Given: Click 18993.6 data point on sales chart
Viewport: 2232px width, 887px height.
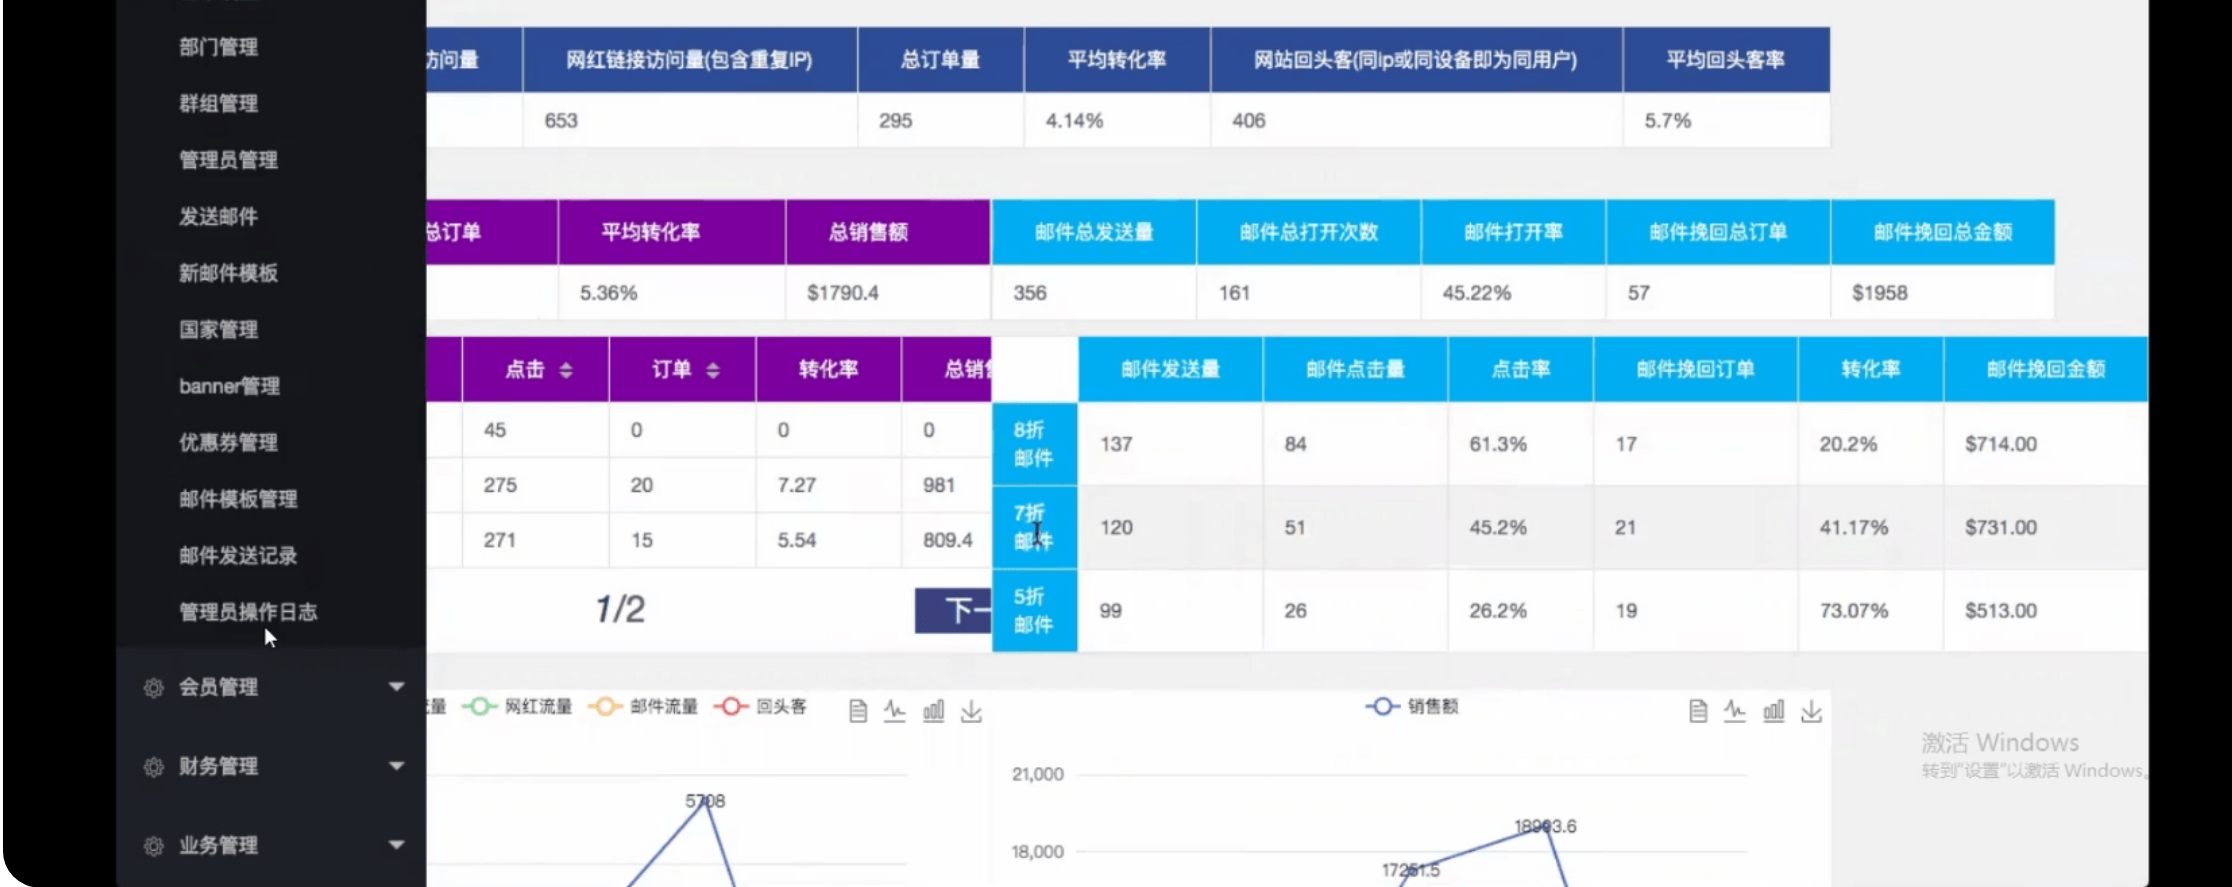Looking at the screenshot, I should (1546, 827).
